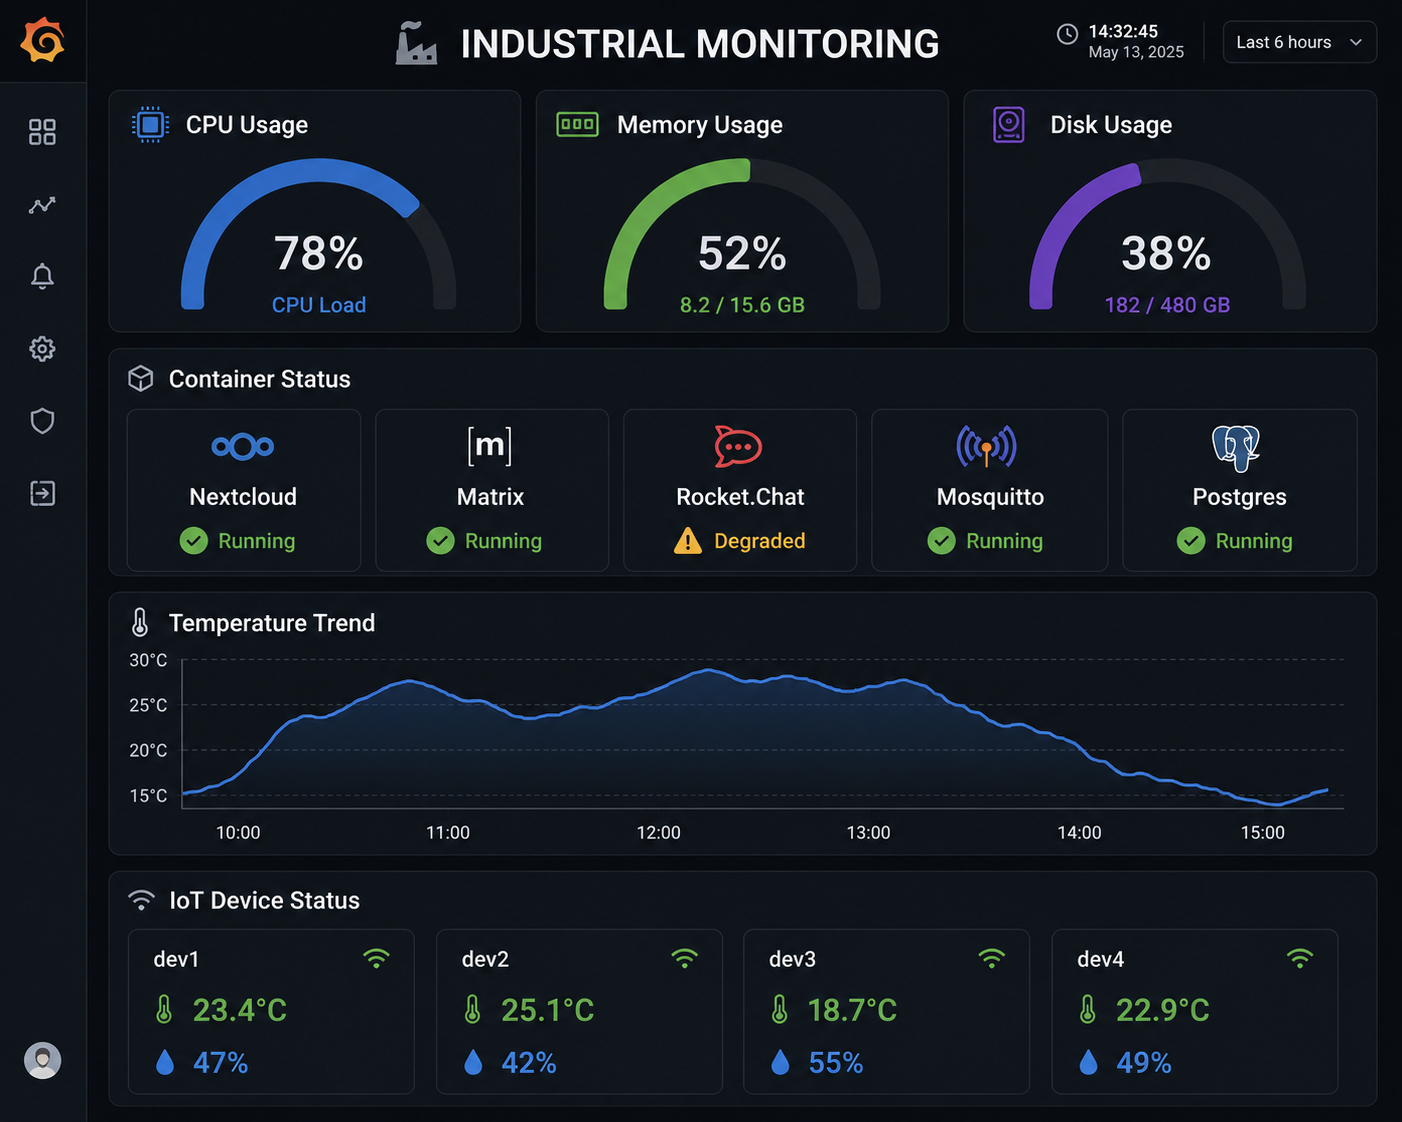Click the dev1 temperature 23.4°C
The width and height of the screenshot is (1402, 1122).
239,1010
